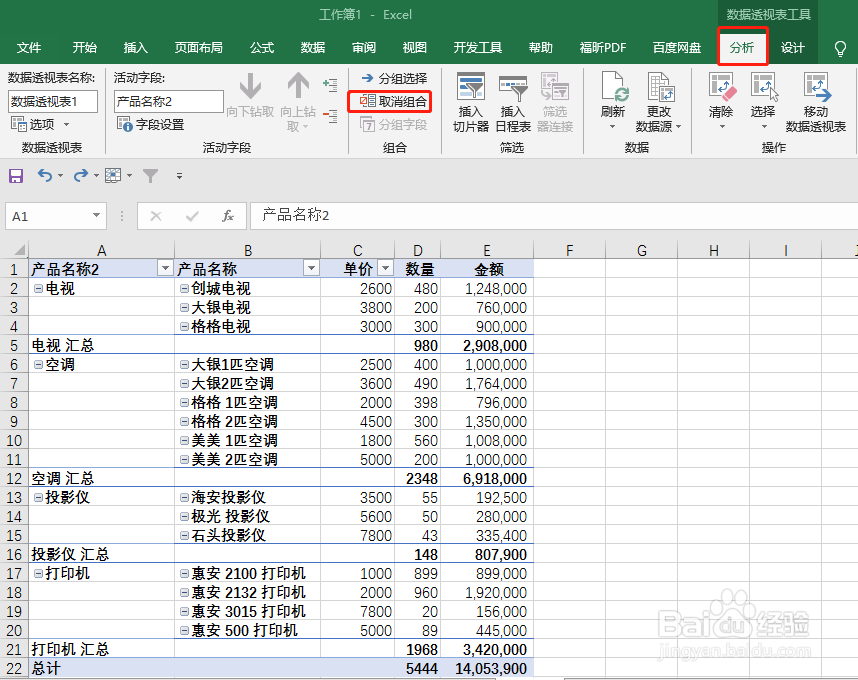
Task: Select column header F
Action: [x=569, y=251]
